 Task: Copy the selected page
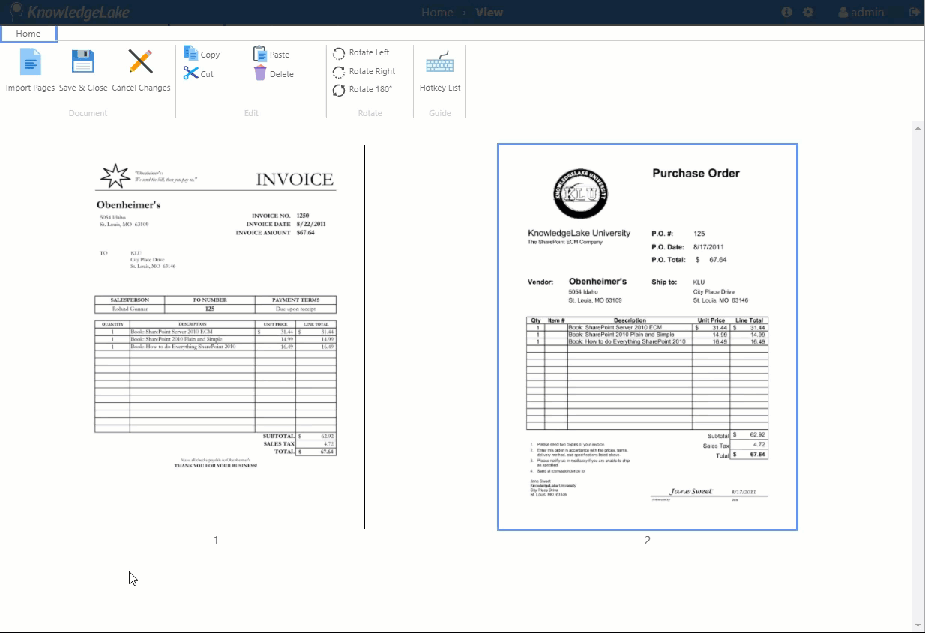pyautogui.click(x=202, y=54)
